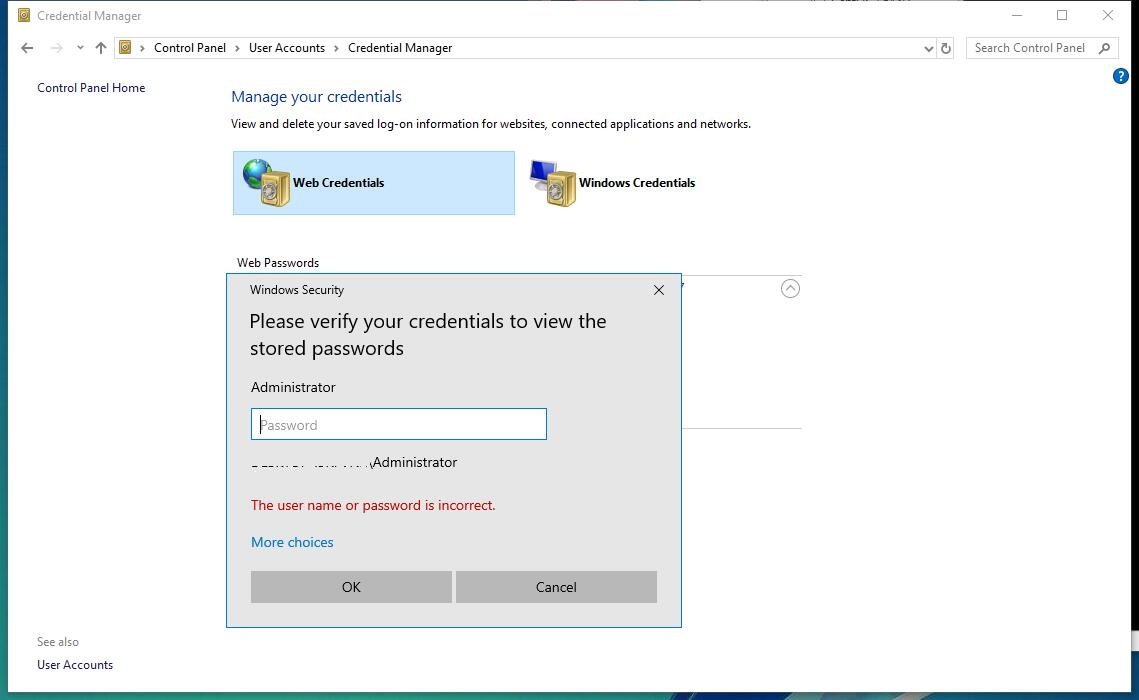The height and width of the screenshot is (700, 1139).
Task: Open More choices in the dialog
Action: pyautogui.click(x=292, y=542)
